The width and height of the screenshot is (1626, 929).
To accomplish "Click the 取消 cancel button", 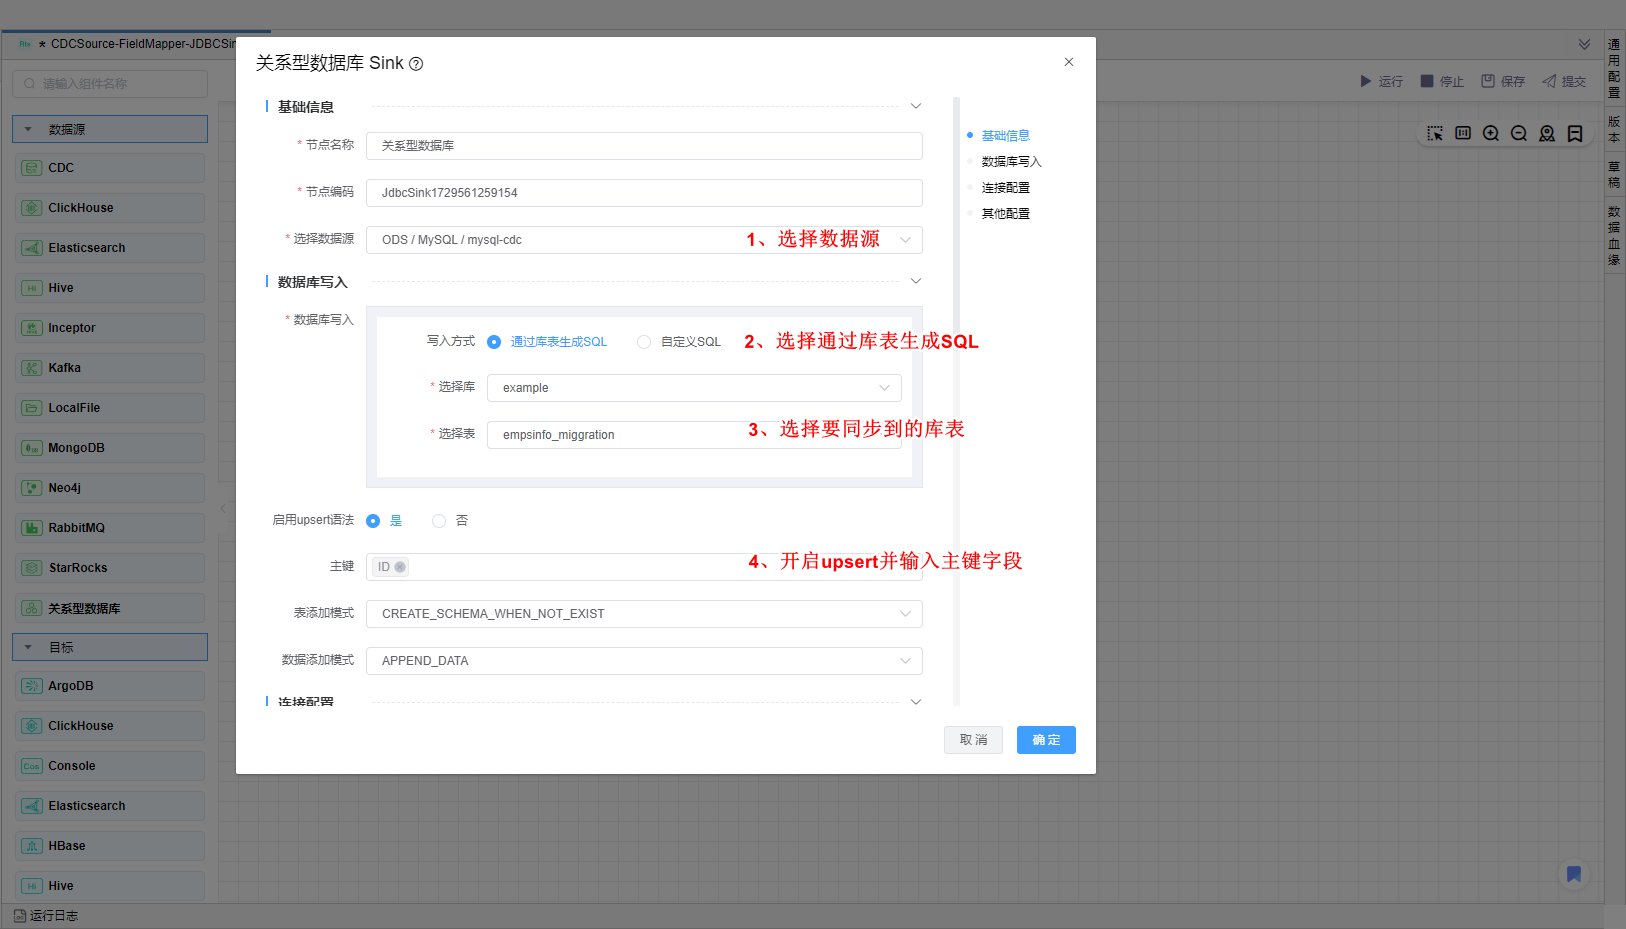I will click(x=973, y=740).
